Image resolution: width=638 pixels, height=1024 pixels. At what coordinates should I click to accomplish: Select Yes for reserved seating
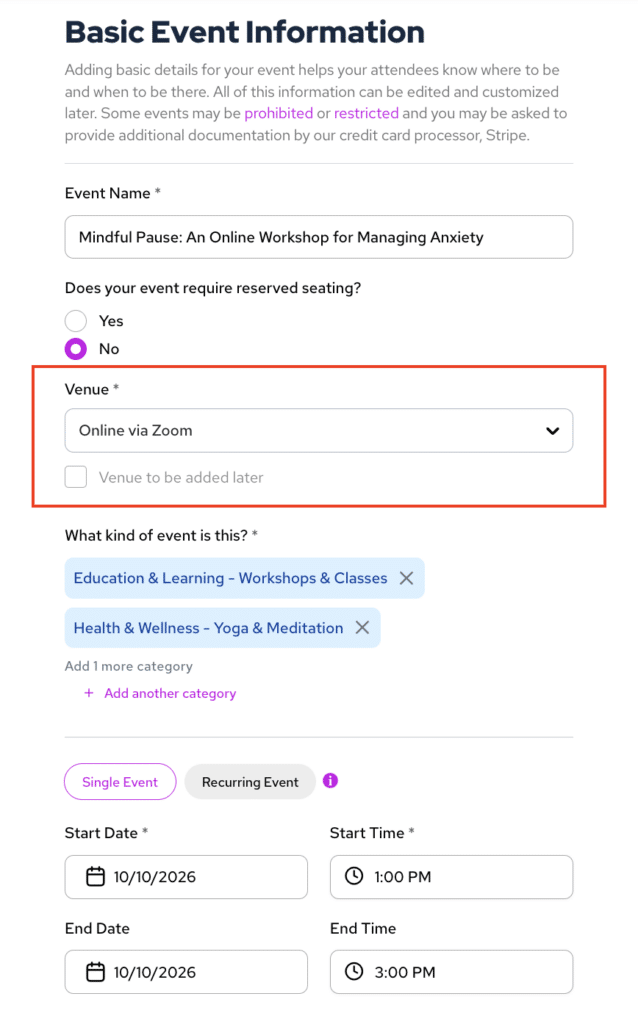tap(76, 321)
